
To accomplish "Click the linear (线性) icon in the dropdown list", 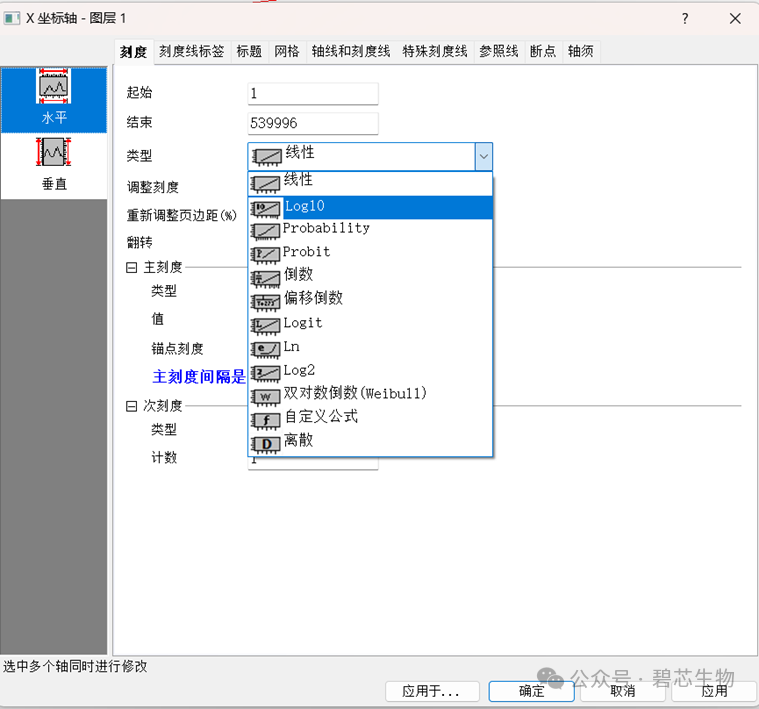I will click(x=266, y=183).
